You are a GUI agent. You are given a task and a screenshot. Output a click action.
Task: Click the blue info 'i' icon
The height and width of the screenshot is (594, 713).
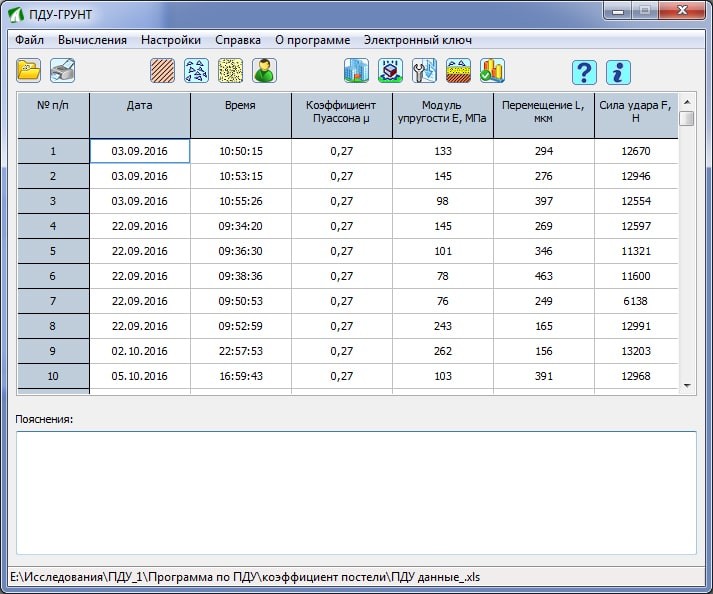tap(618, 72)
